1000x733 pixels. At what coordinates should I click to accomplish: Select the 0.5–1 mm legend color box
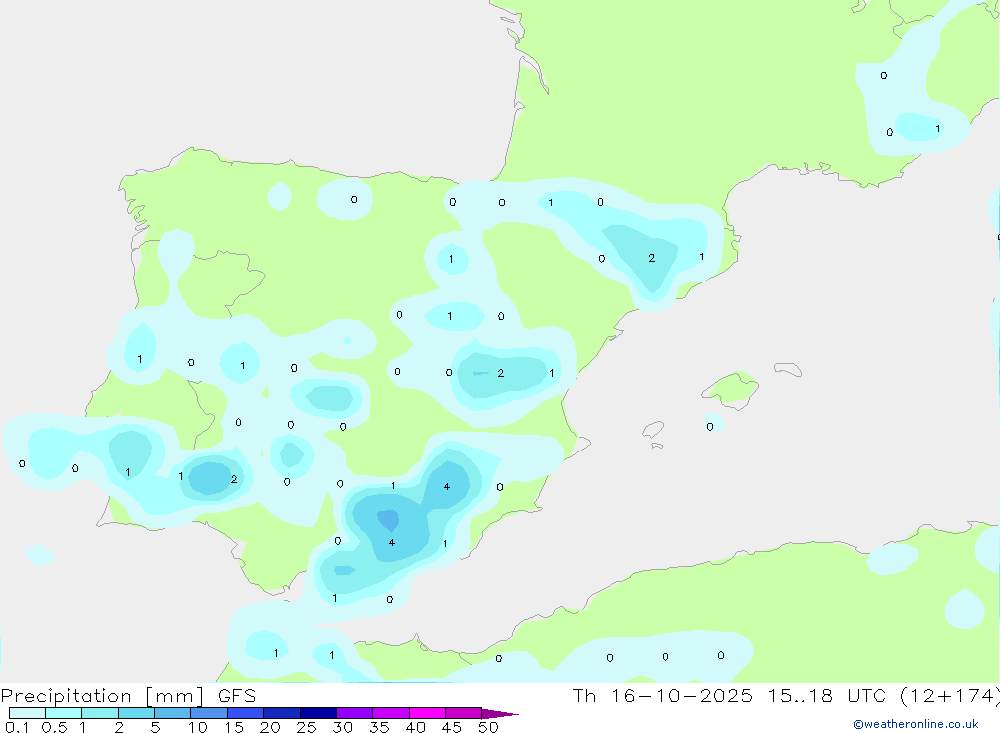(64, 713)
